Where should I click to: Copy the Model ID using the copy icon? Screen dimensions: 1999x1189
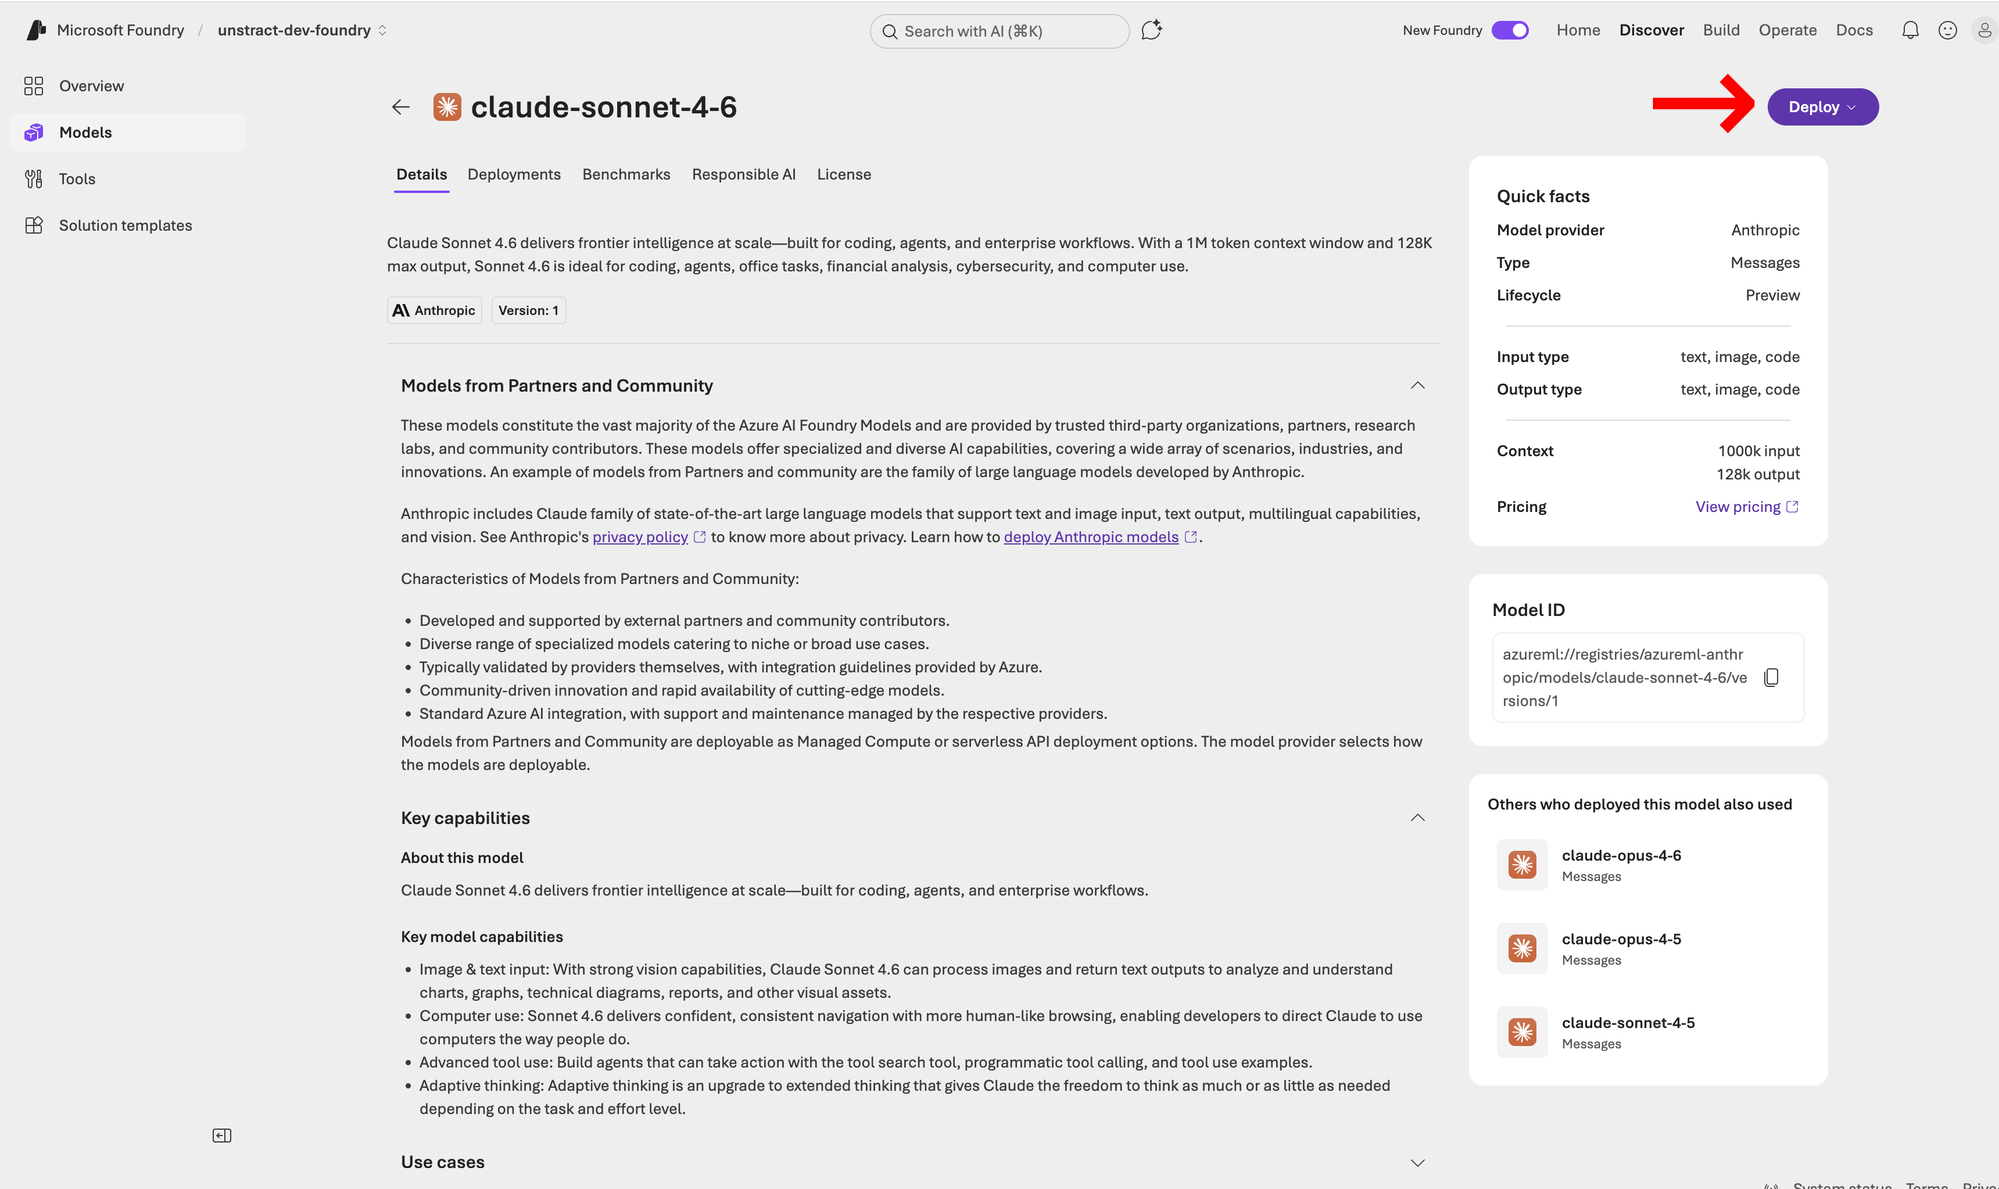coord(1771,677)
